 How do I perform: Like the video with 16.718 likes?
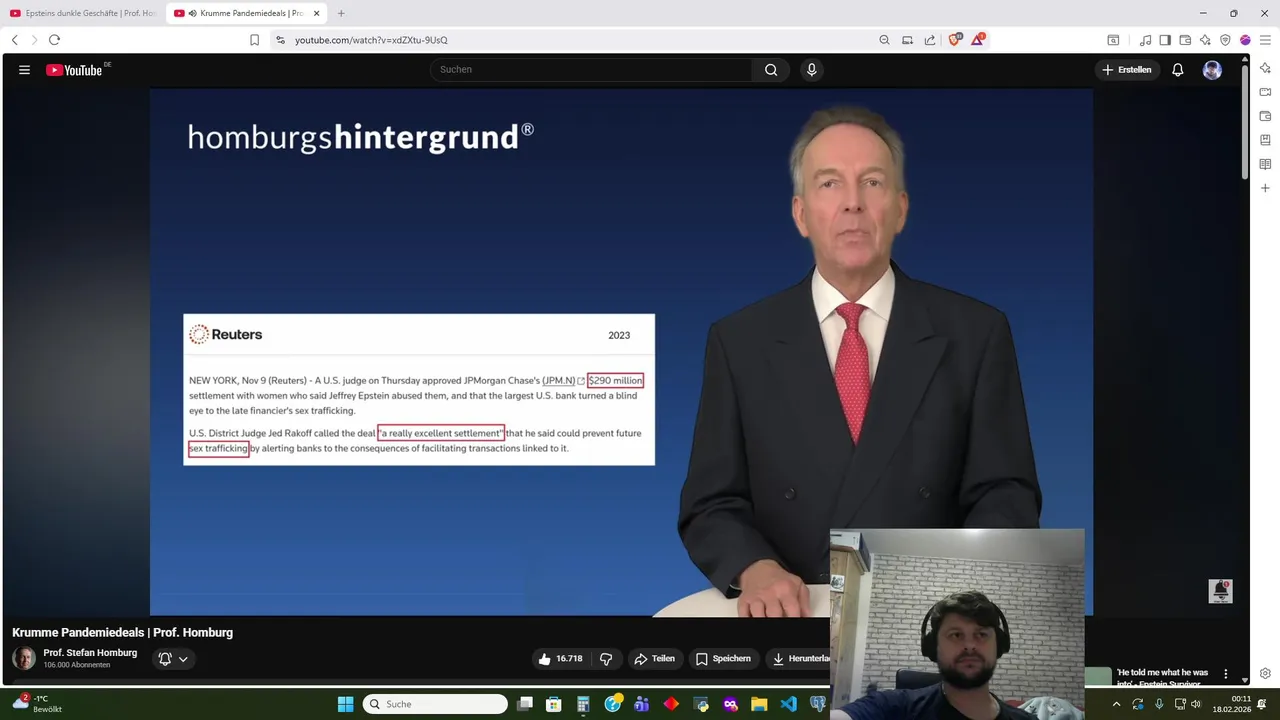560,659
